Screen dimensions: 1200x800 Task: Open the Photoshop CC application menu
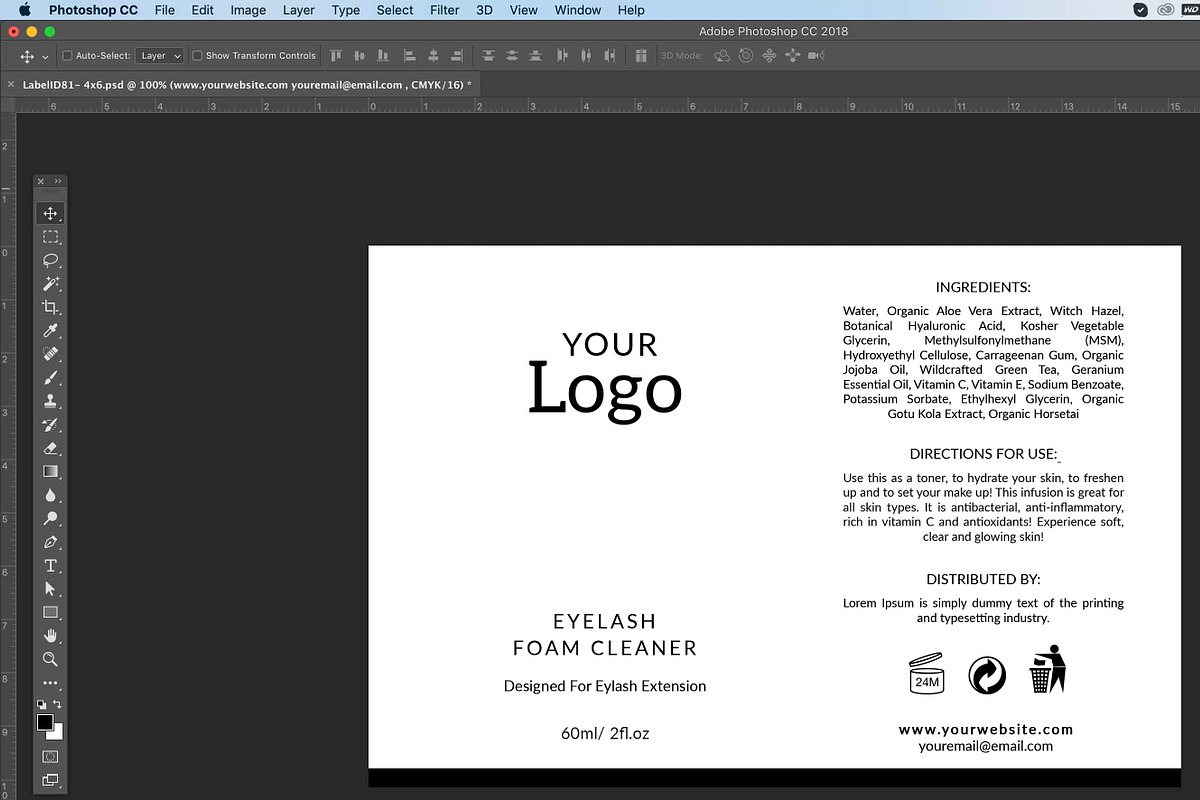click(x=94, y=10)
